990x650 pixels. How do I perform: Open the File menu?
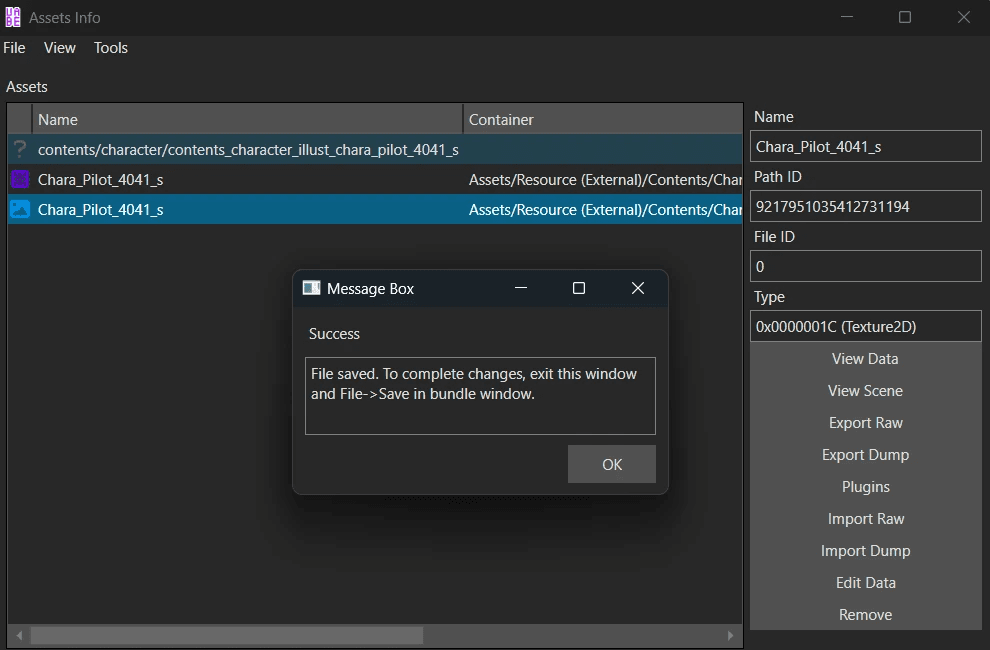pyautogui.click(x=15, y=48)
